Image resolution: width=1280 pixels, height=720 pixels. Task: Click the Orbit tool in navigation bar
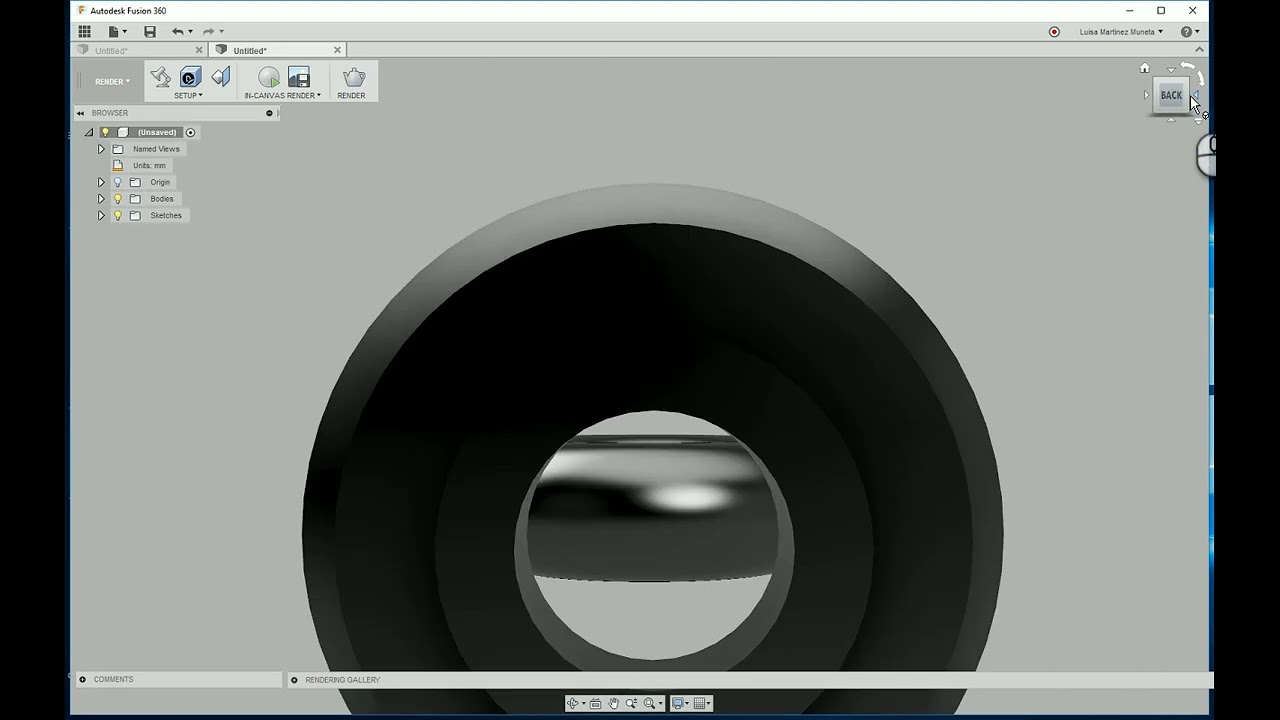click(572, 703)
